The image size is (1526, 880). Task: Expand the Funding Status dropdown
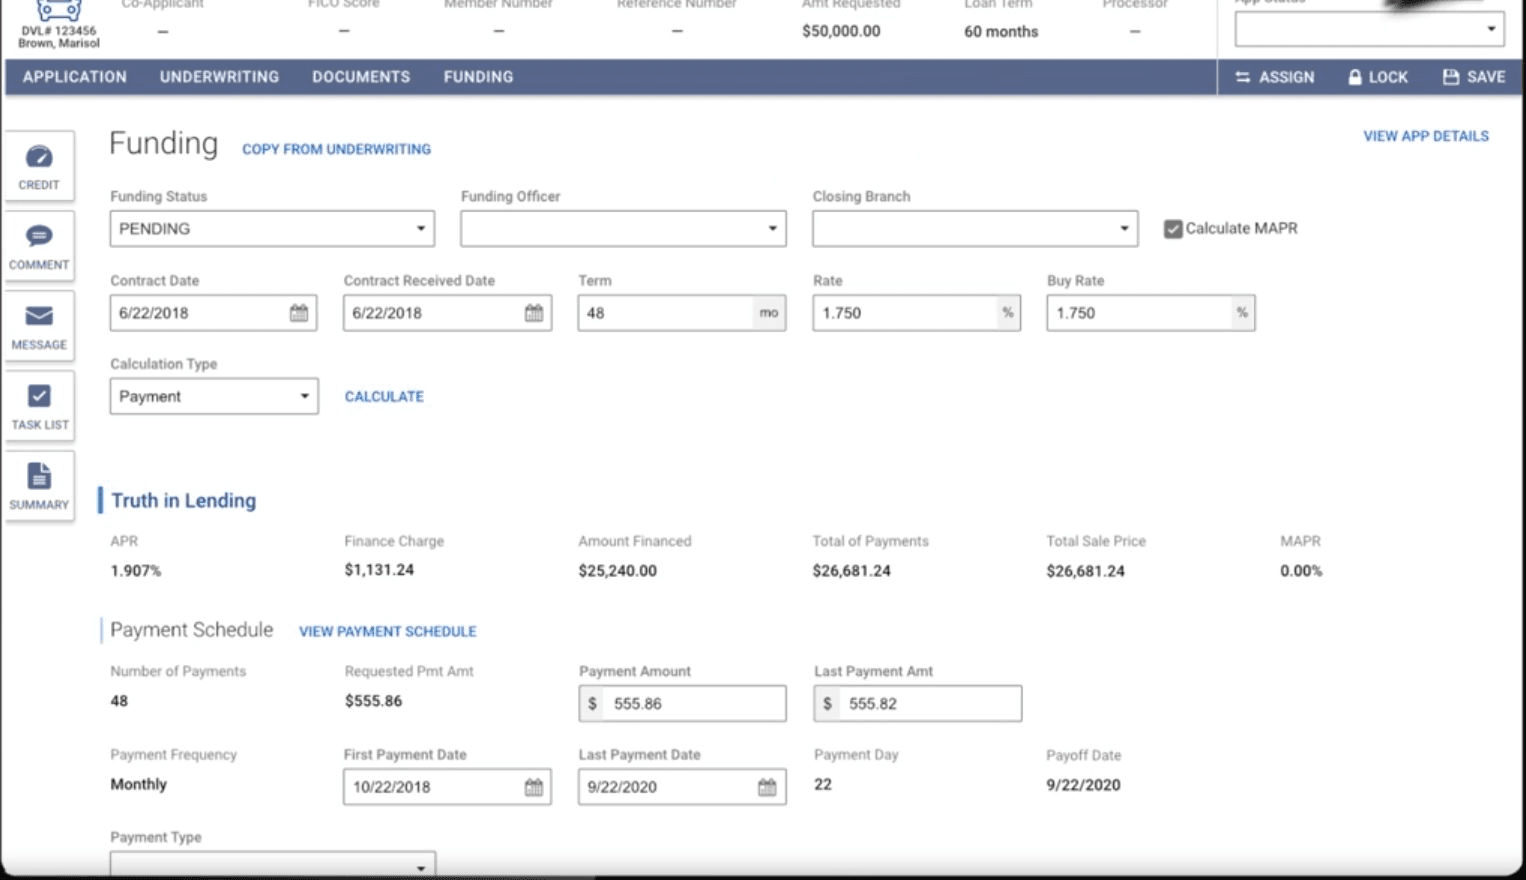click(x=272, y=229)
